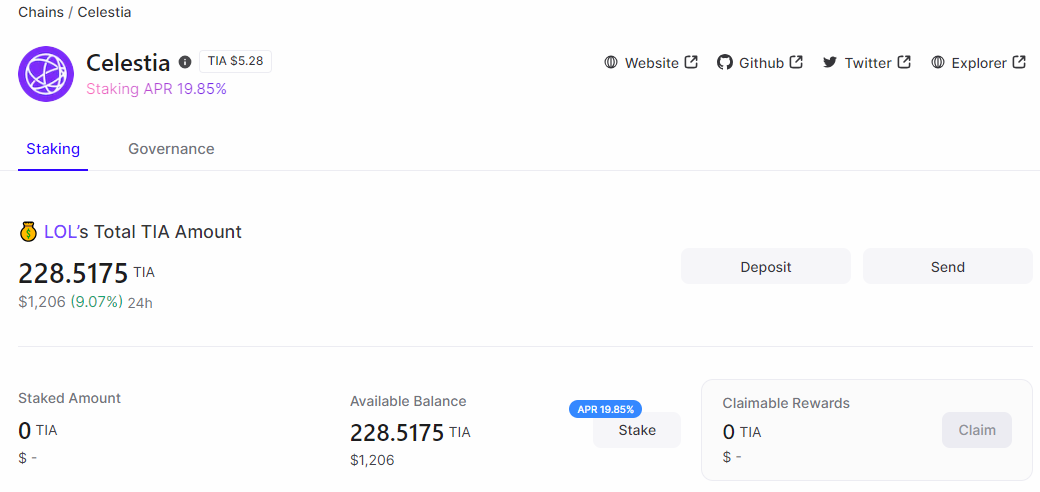Screen dimensions: 1040x492
Task: Click the external-link arrow after Website
Action: point(691,62)
